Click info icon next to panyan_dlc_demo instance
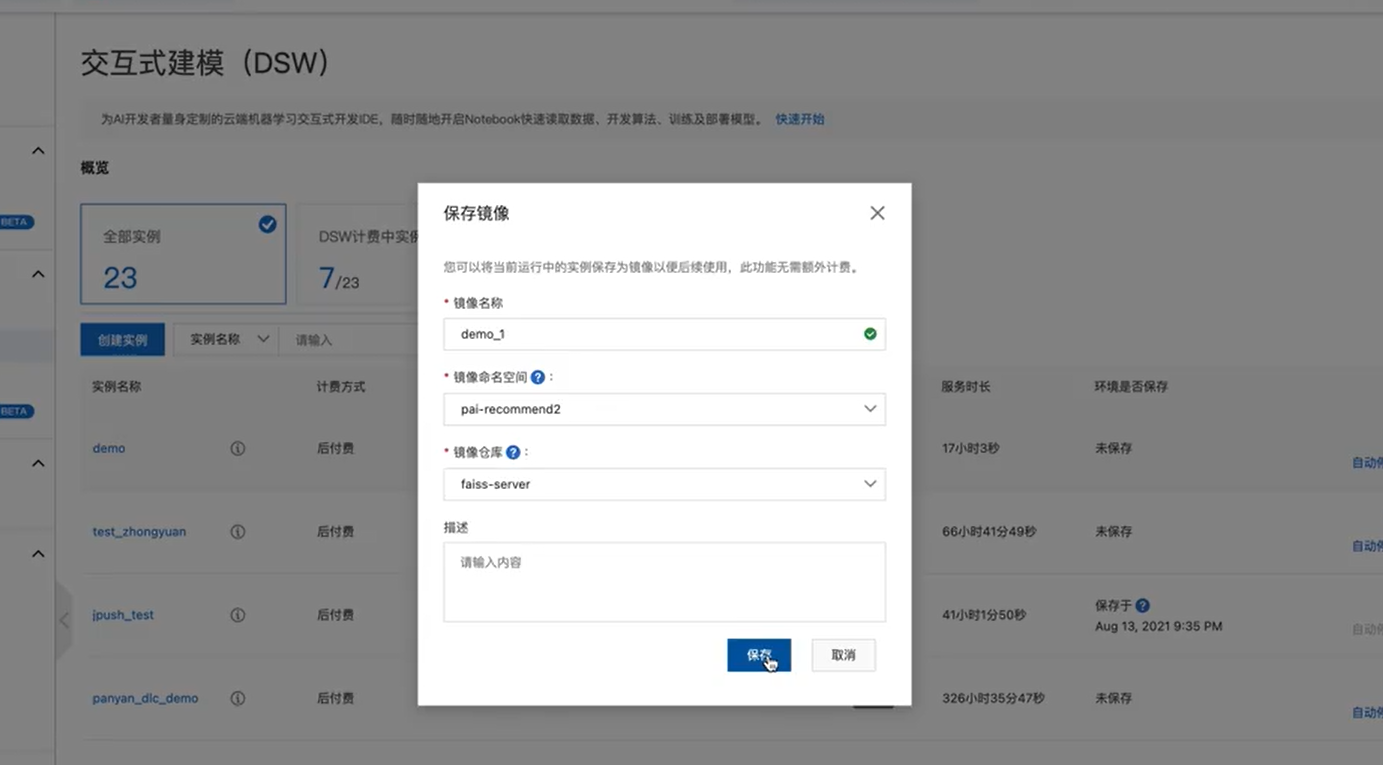This screenshot has height=765, width=1383. 237,698
